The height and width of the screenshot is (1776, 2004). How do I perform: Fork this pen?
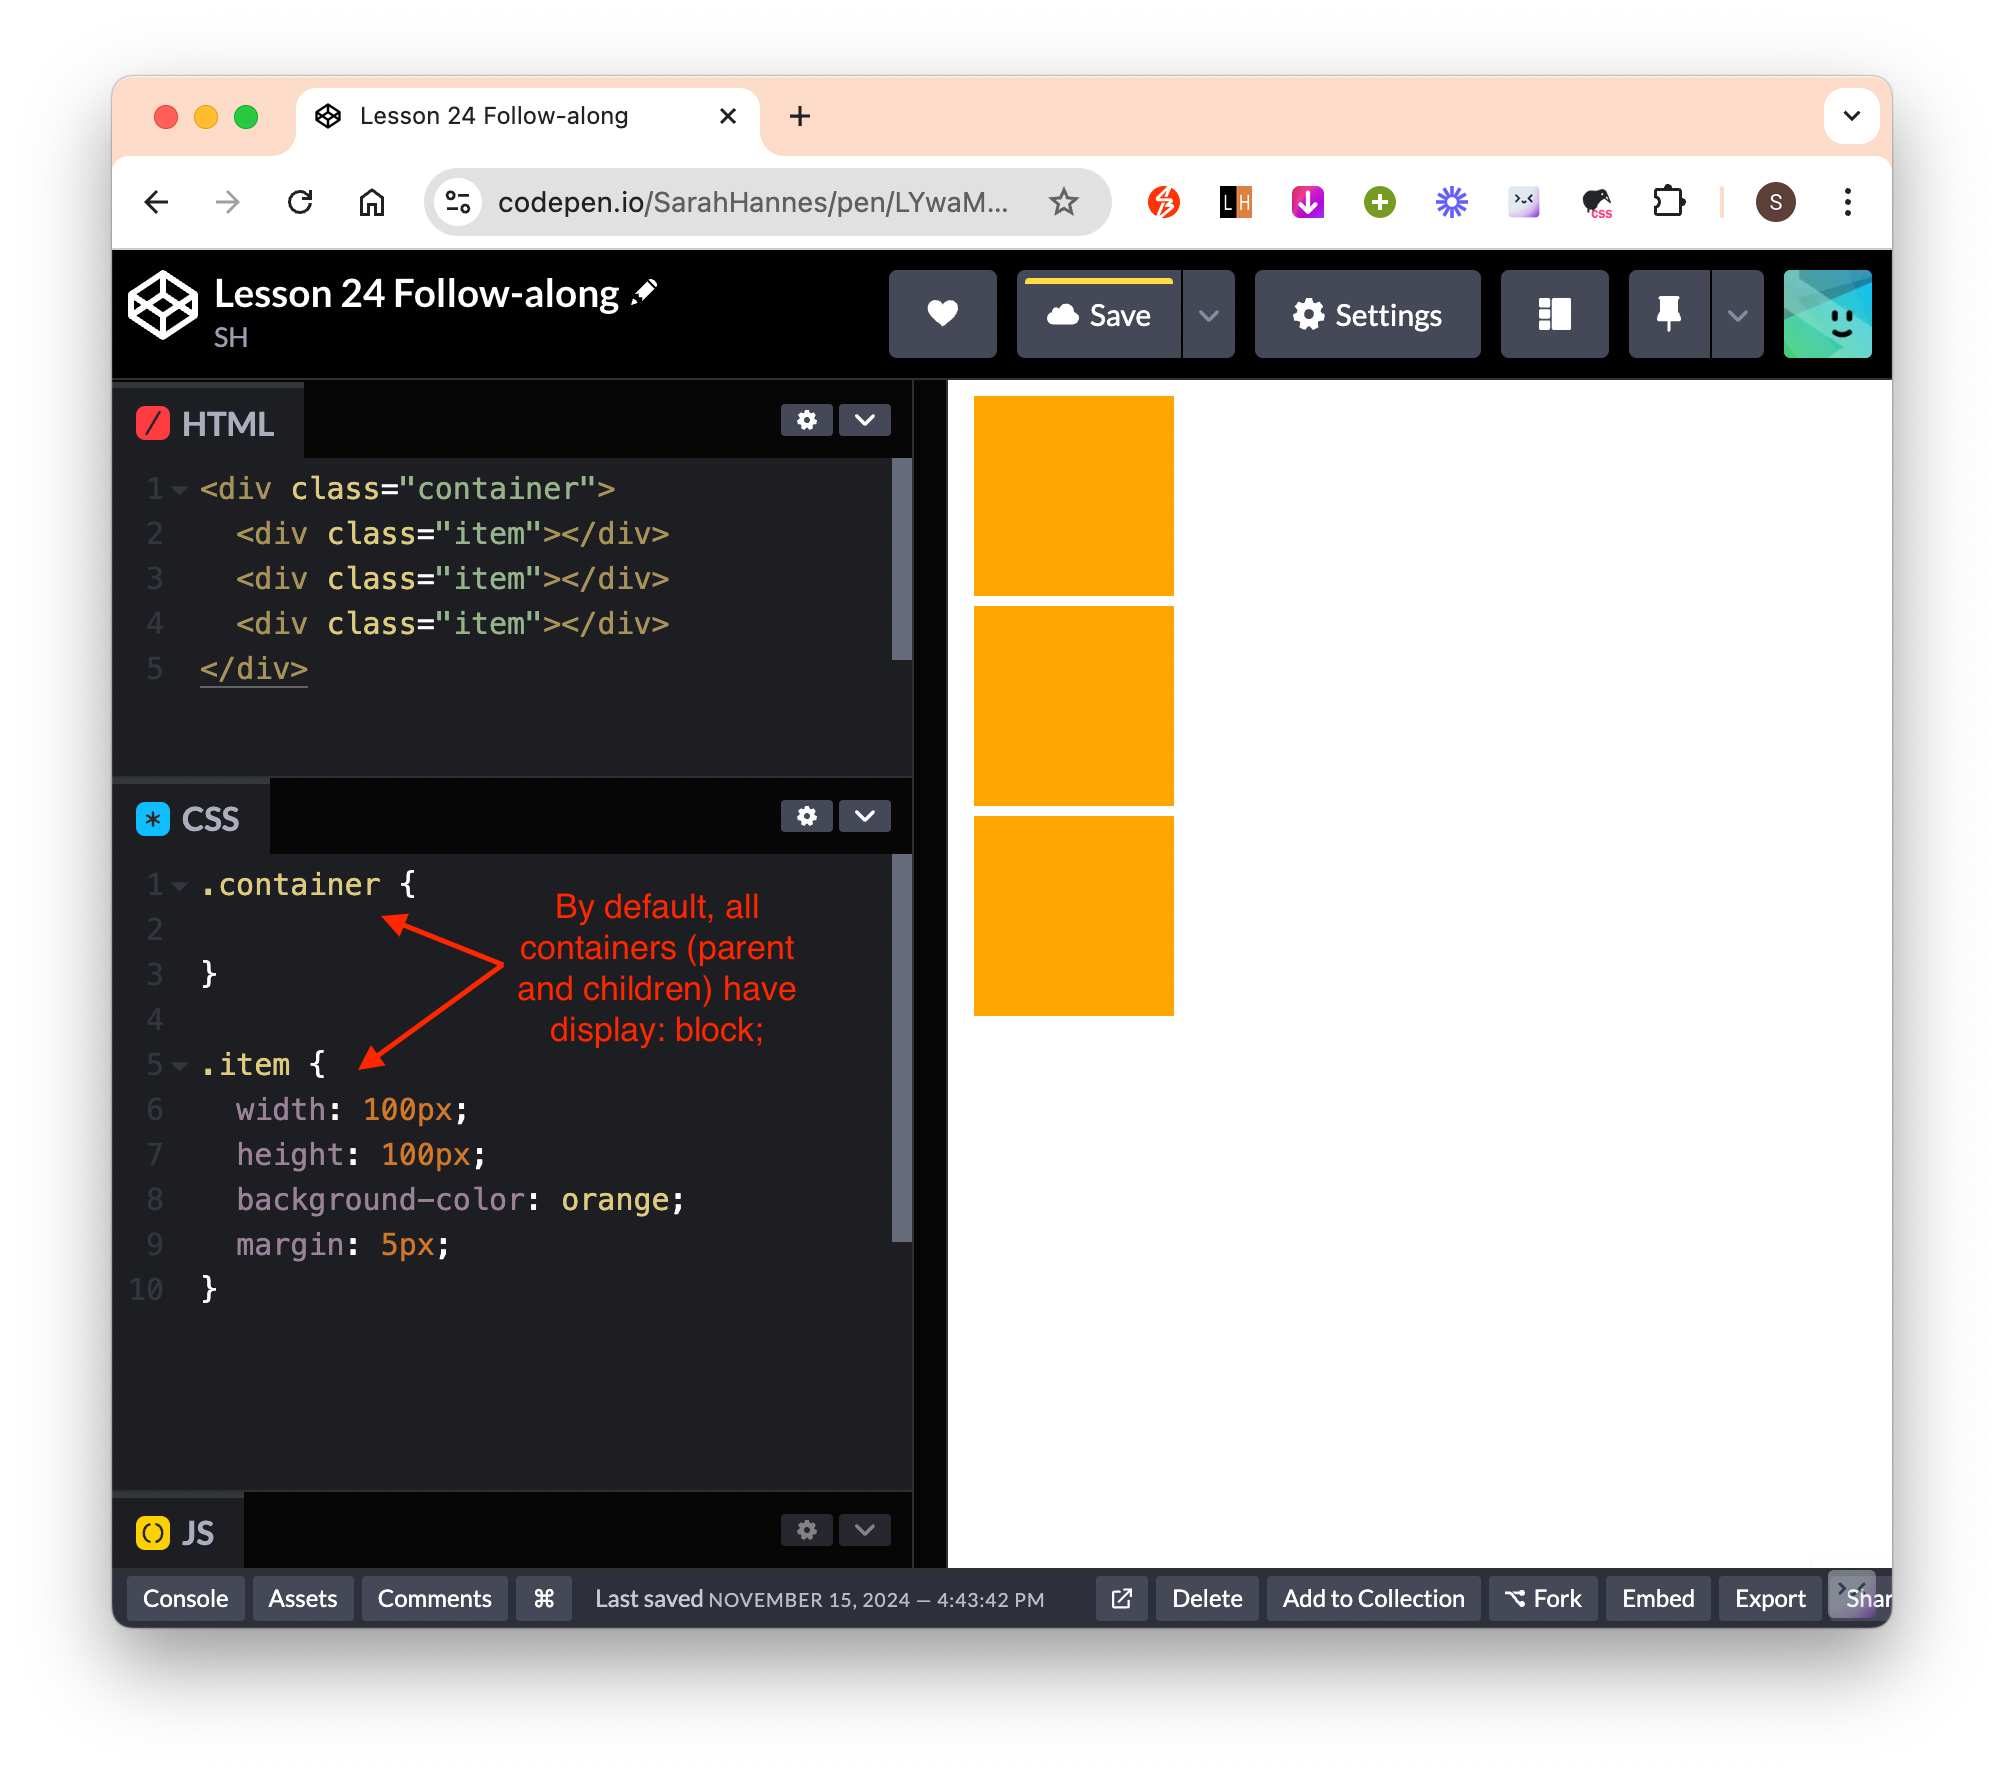pyautogui.click(x=1543, y=1598)
